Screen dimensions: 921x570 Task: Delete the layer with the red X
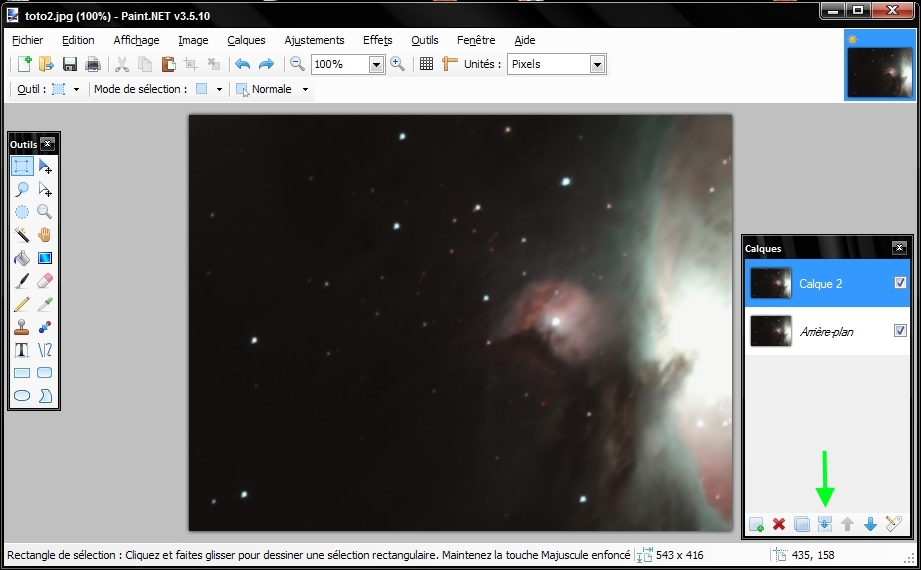pos(779,524)
